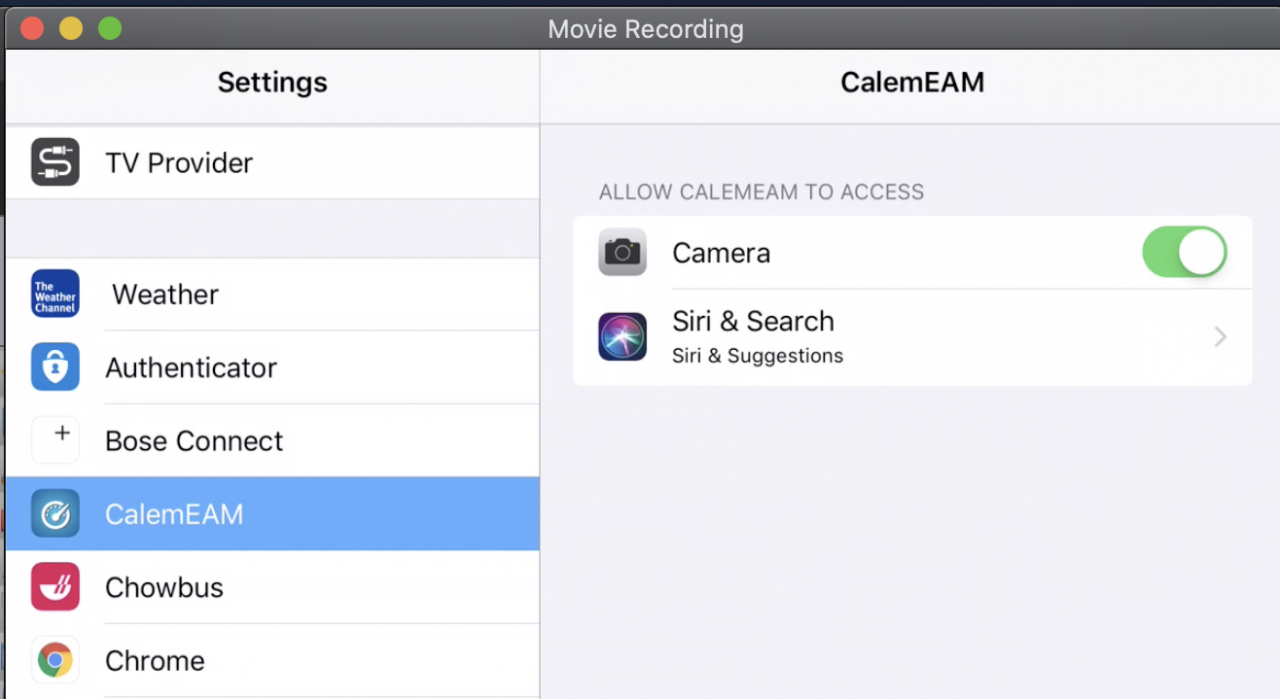The height and width of the screenshot is (699, 1280).
Task: Select the highlighted CalemEAM row
Action: (272, 514)
